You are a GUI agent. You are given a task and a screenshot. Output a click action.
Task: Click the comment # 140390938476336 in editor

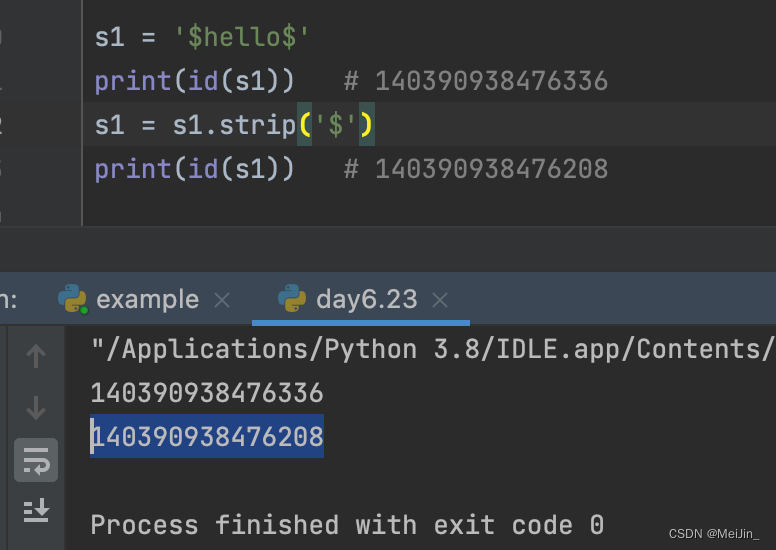tap(476, 81)
